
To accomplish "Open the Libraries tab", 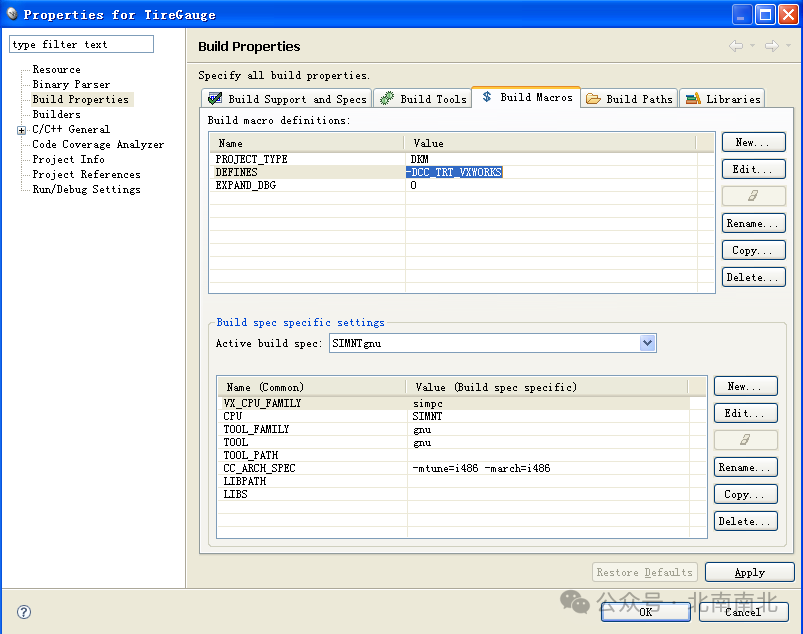I will 723,98.
